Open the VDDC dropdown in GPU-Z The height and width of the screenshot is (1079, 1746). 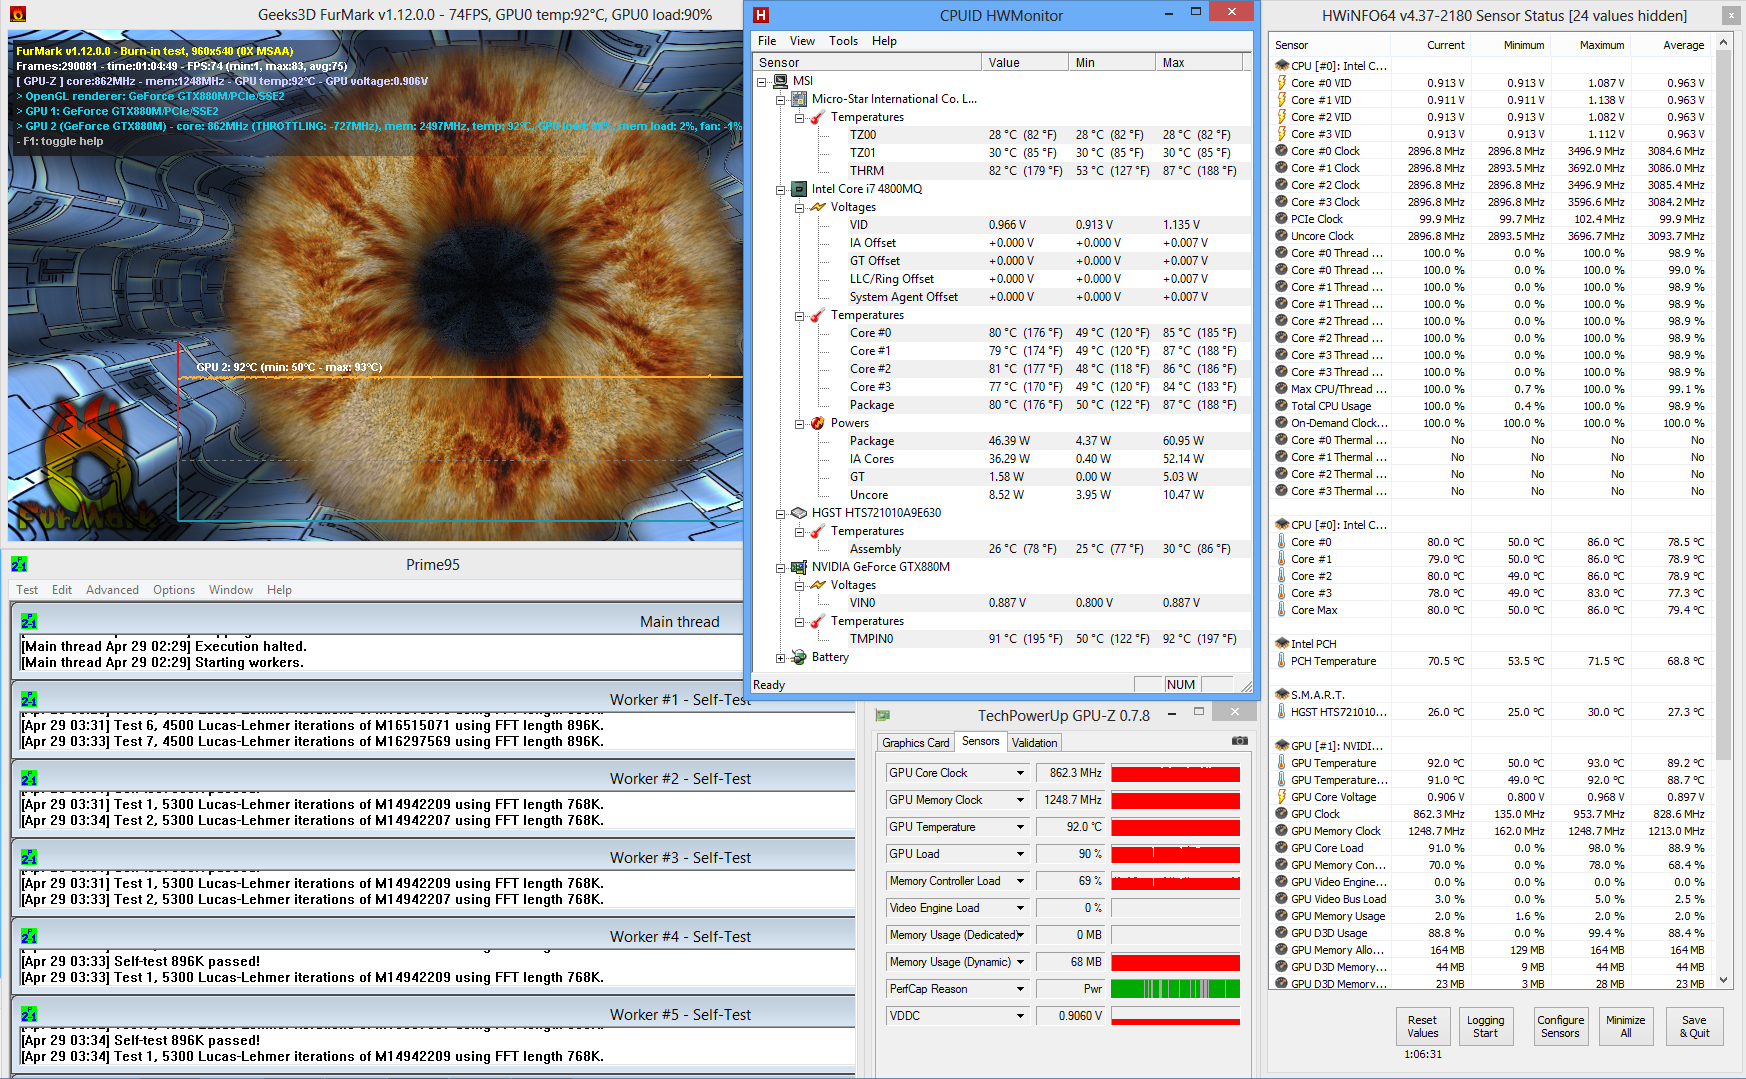click(x=1020, y=1016)
